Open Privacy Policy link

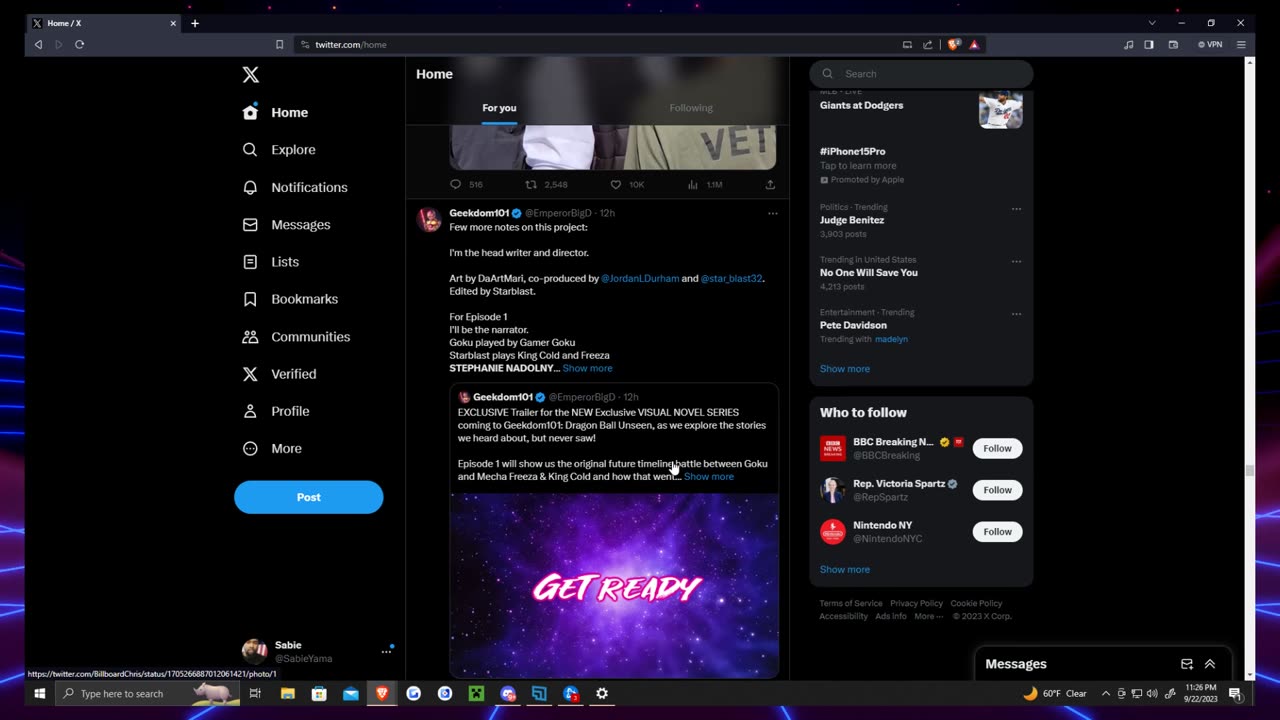click(916, 604)
